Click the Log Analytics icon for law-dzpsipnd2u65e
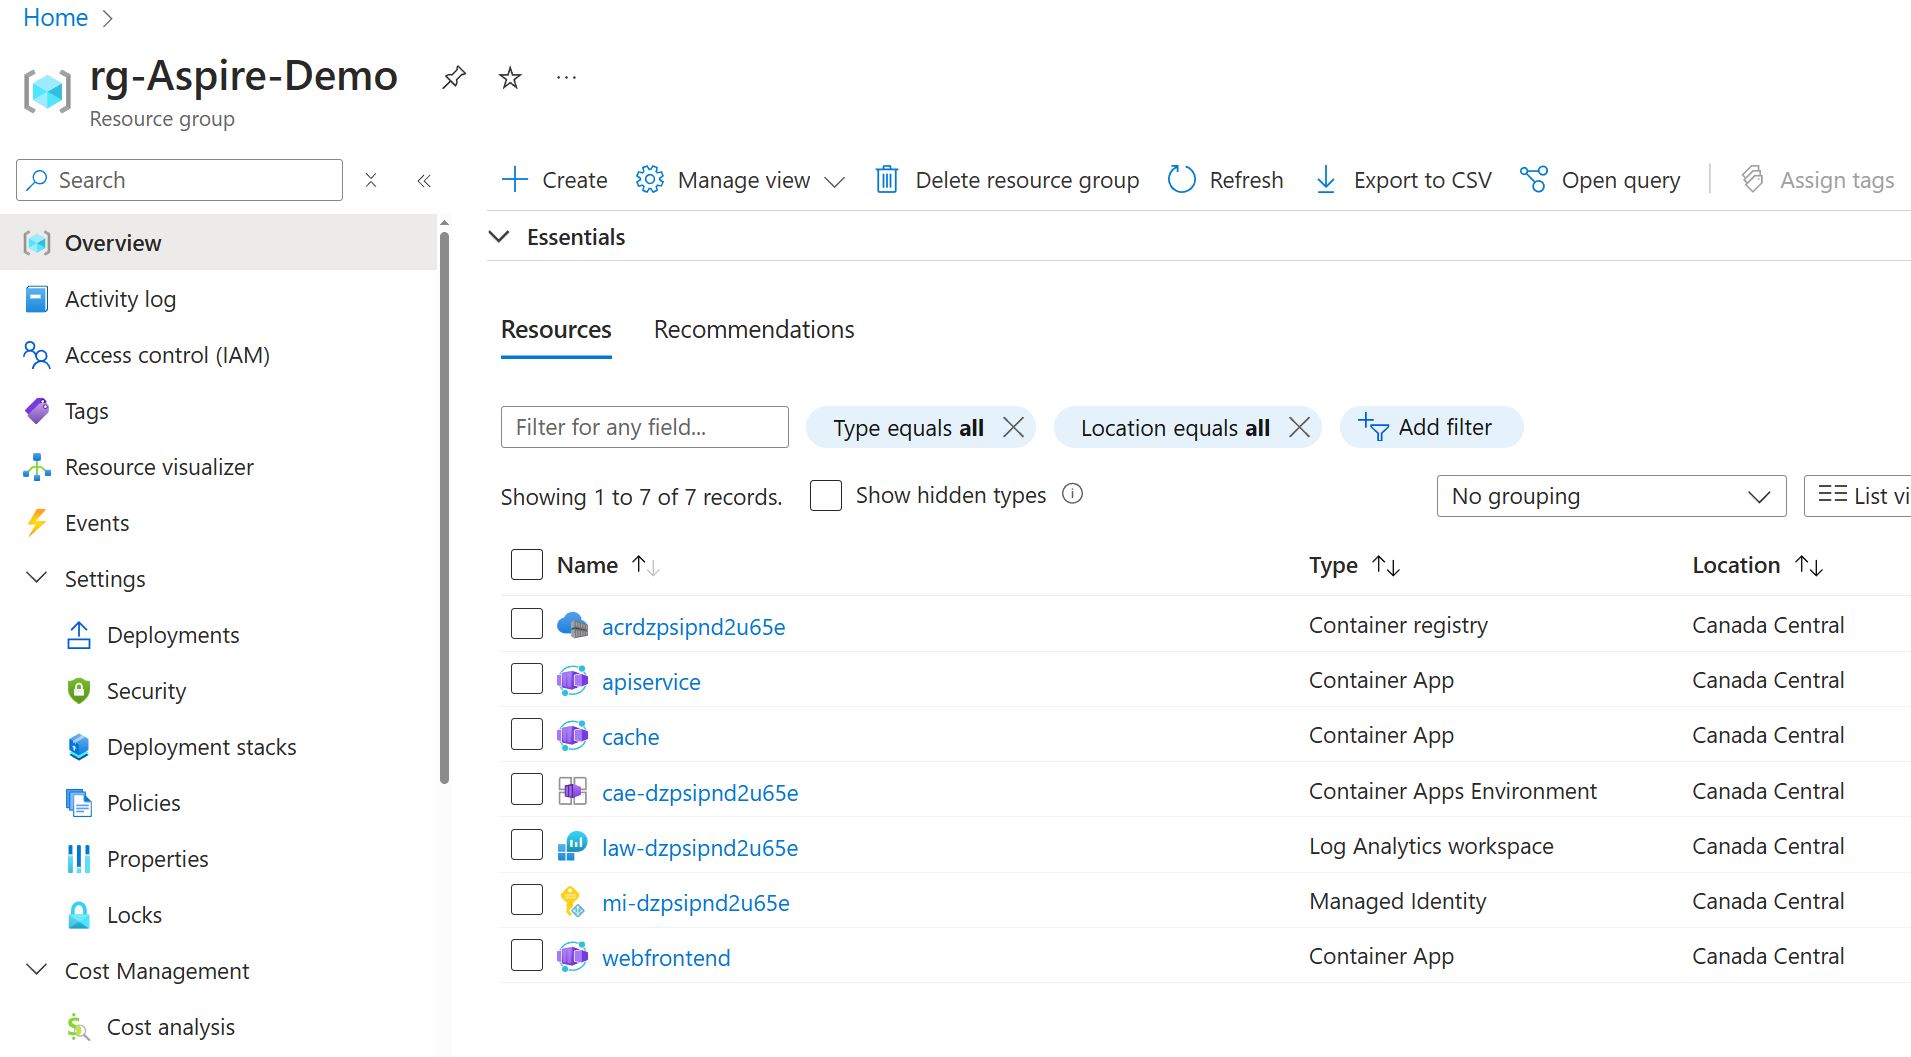The width and height of the screenshot is (1911, 1057). [572, 847]
